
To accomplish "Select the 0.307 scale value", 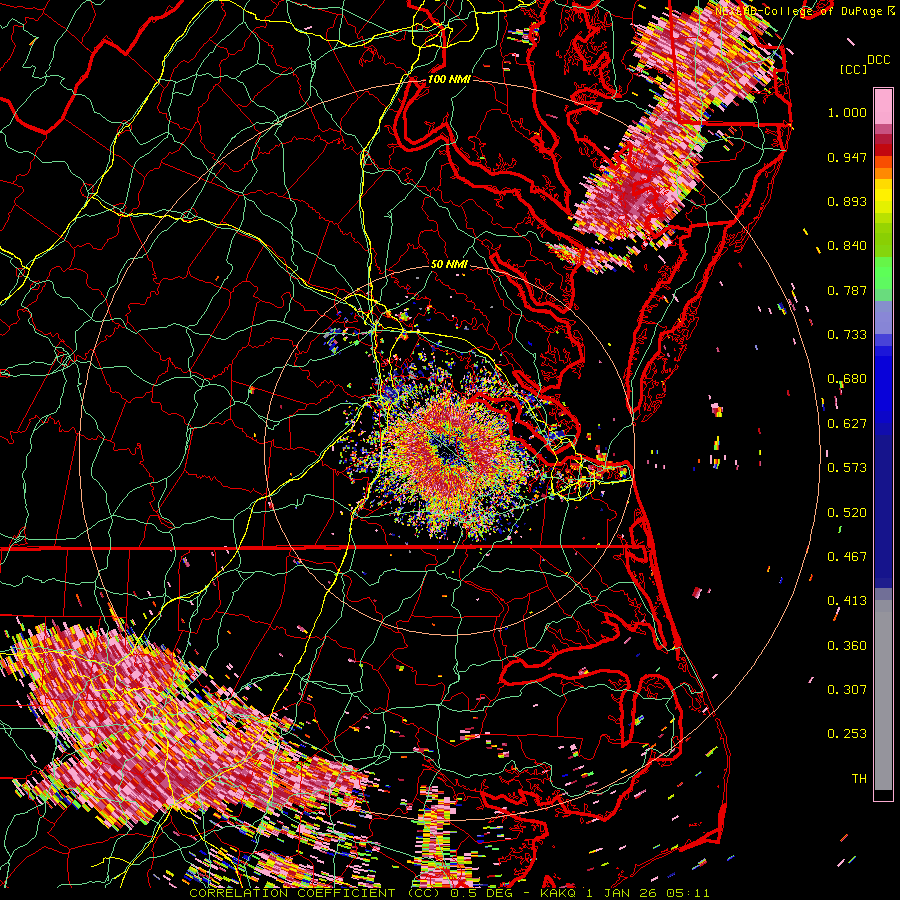I will (847, 689).
